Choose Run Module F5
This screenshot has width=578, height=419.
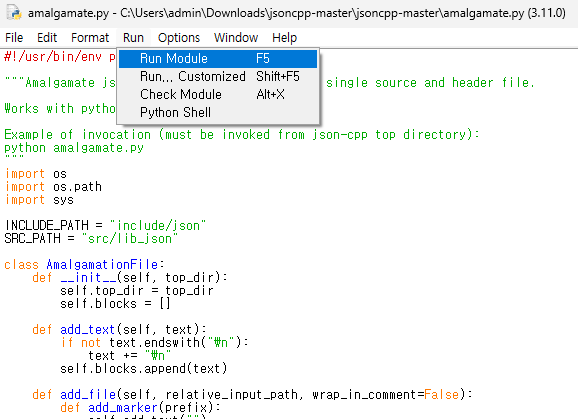coord(218,59)
